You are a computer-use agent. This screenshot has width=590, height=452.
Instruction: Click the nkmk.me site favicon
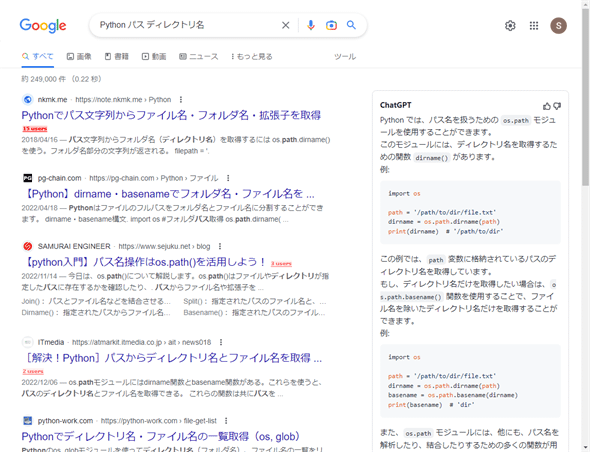pos(27,100)
